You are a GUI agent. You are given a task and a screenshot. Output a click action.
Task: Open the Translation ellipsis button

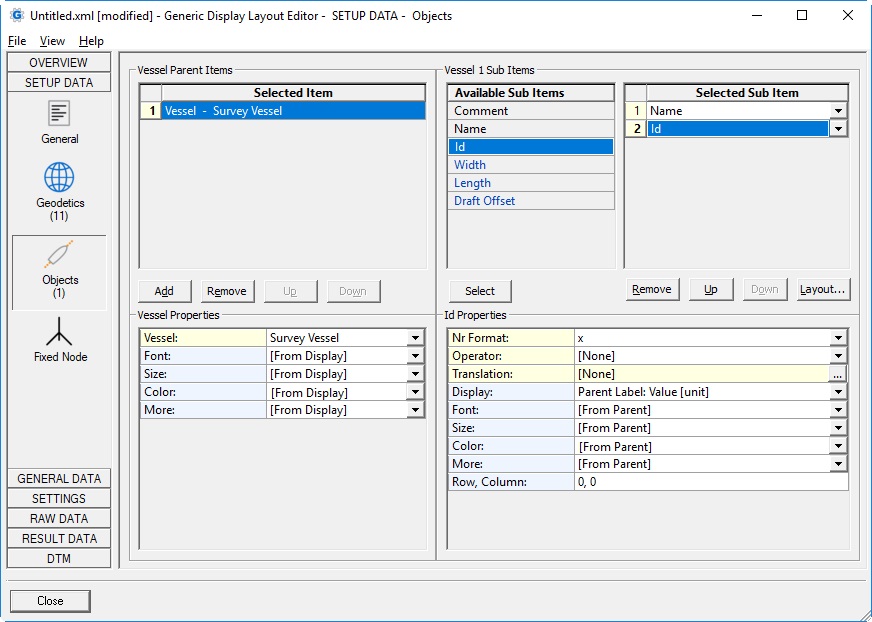pyautogui.click(x=838, y=374)
